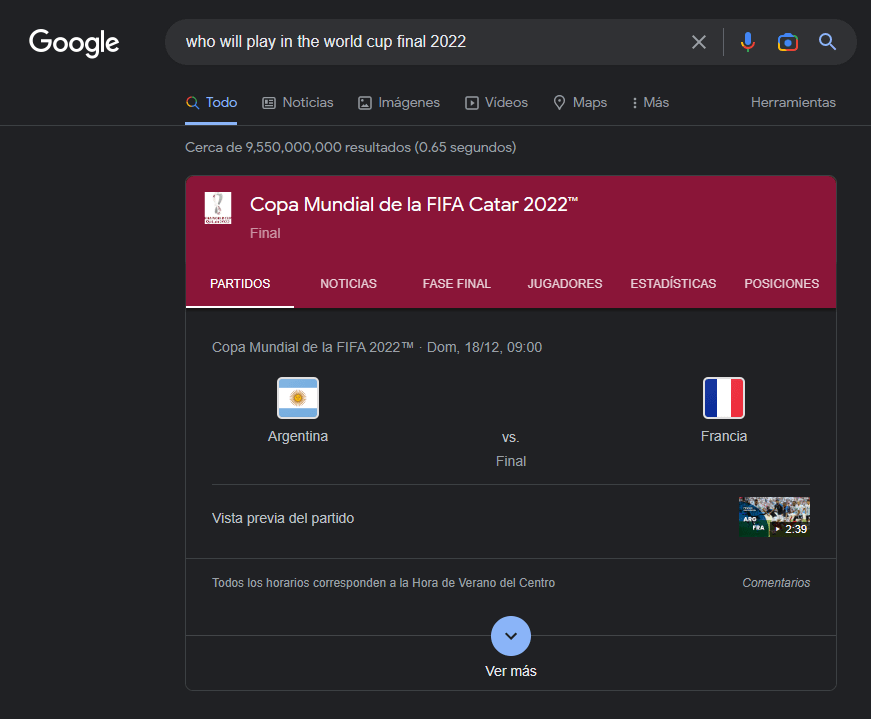Select the FASE FINAL tab
Viewport: 871px width, 719px height.
[x=456, y=284]
